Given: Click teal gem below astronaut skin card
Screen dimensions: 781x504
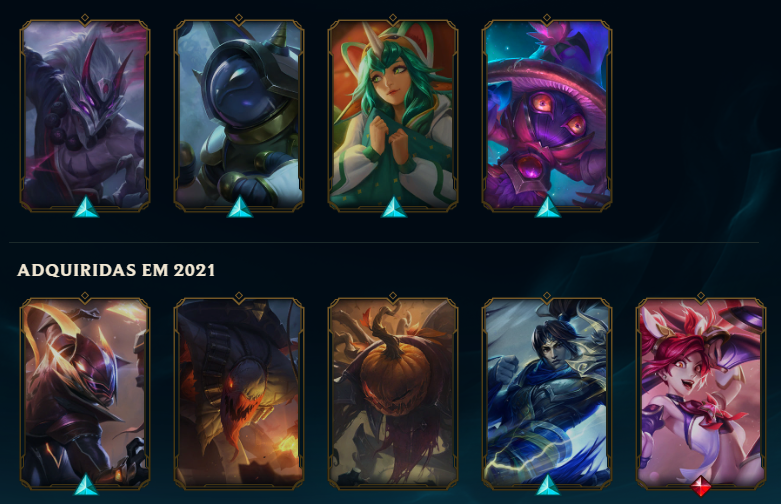Looking at the screenshot, I should tap(240, 207).
